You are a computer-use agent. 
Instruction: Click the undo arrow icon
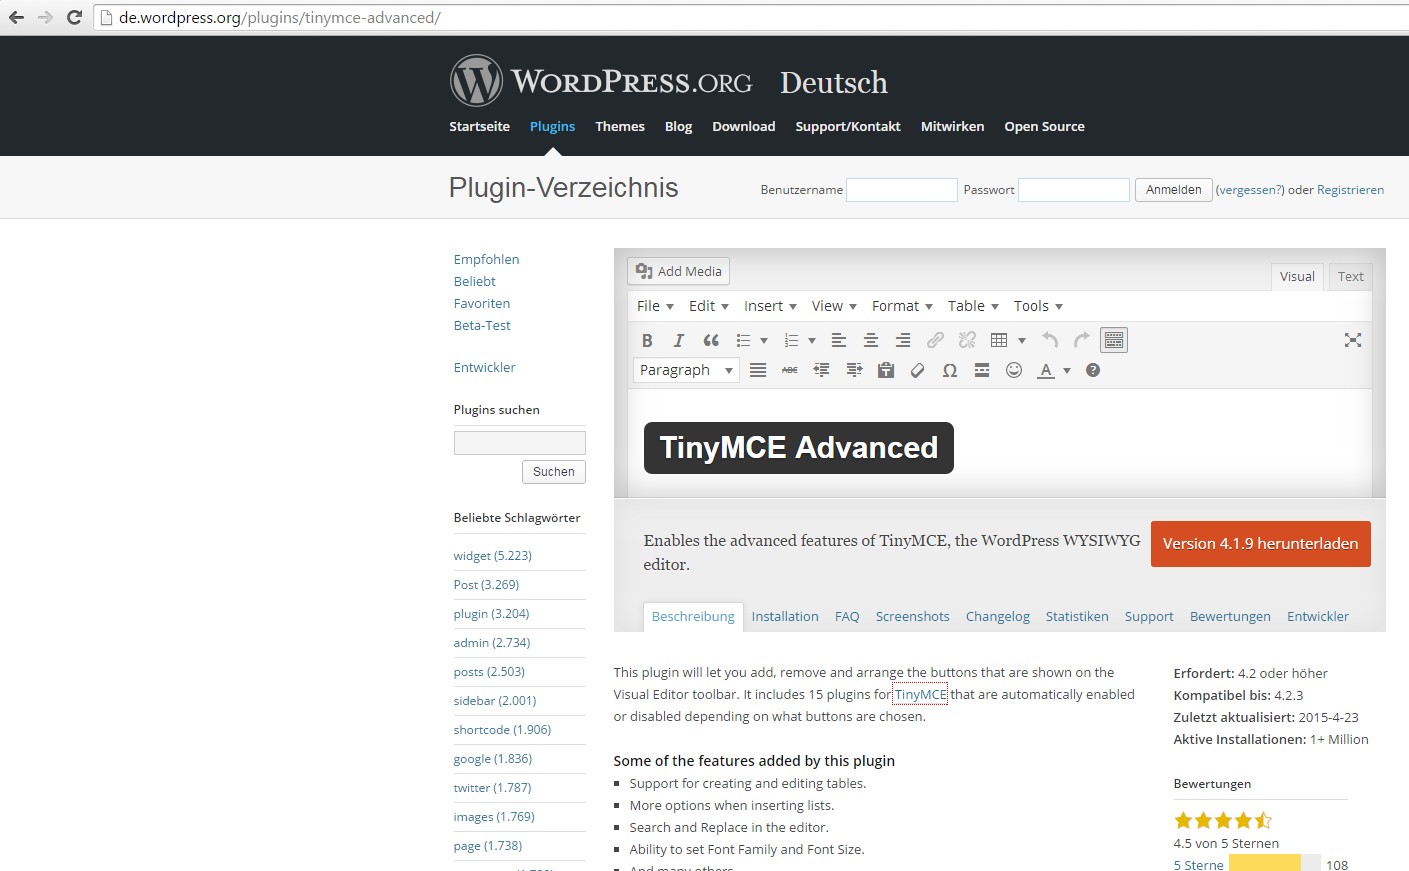point(1050,340)
